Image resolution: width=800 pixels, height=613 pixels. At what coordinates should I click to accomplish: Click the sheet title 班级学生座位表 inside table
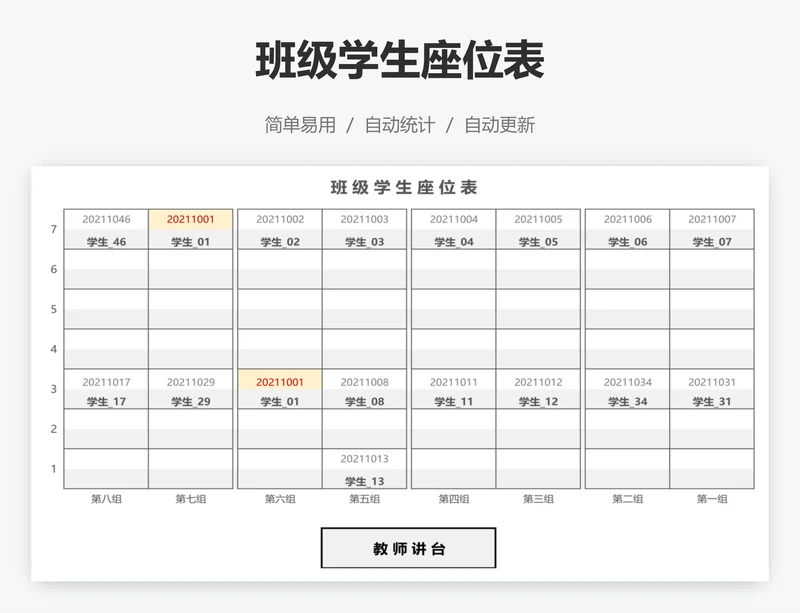pyautogui.click(x=404, y=187)
